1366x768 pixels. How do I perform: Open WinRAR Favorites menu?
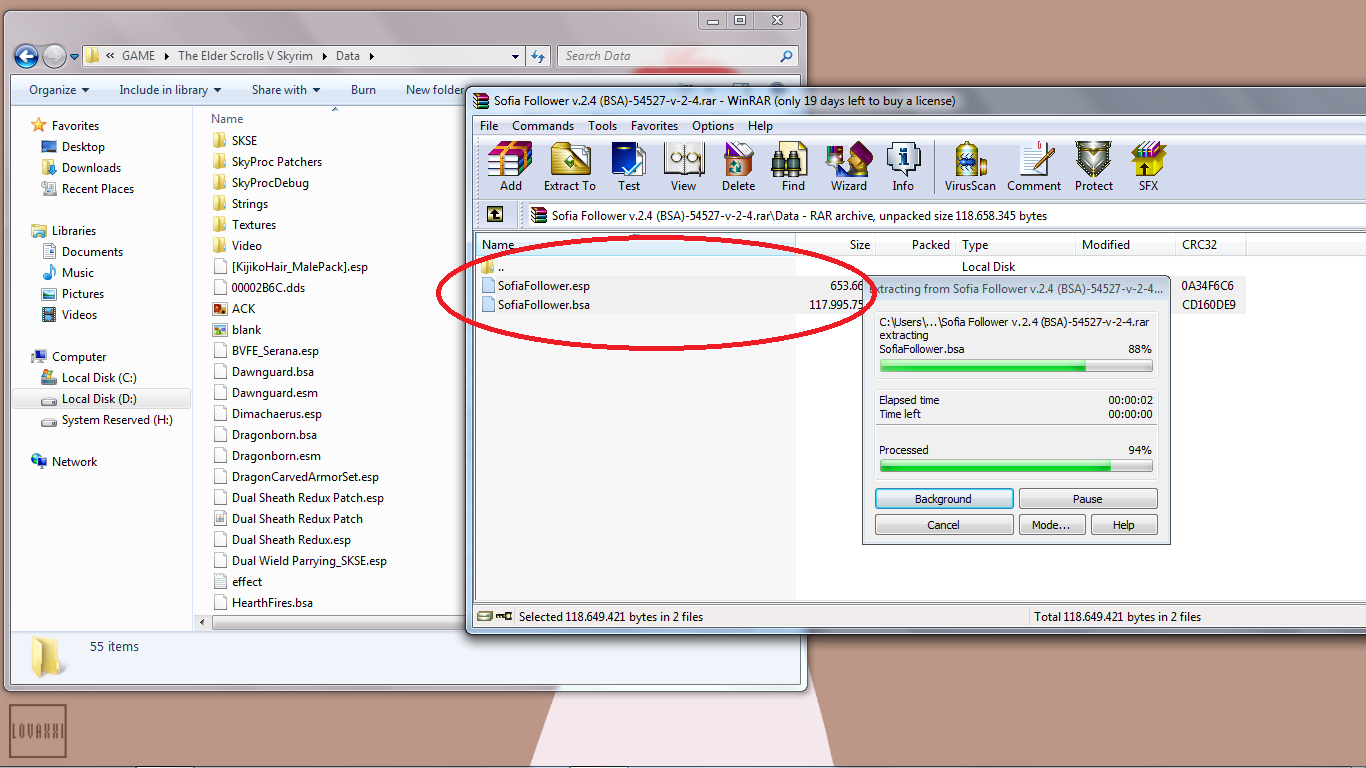pyautogui.click(x=654, y=126)
